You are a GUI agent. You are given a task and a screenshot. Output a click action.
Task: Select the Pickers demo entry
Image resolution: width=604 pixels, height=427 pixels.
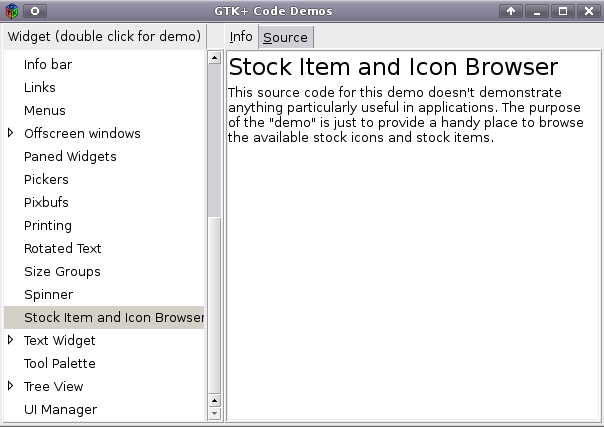coord(46,179)
